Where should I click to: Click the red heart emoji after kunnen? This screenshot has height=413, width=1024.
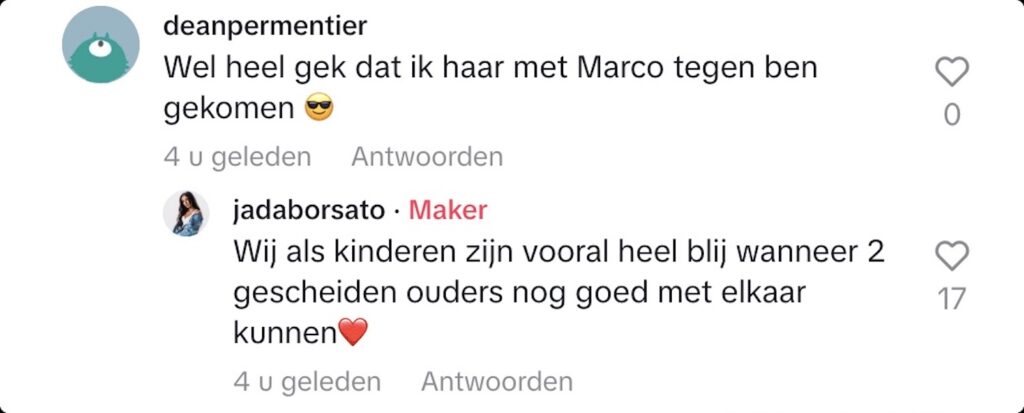[x=355, y=333]
